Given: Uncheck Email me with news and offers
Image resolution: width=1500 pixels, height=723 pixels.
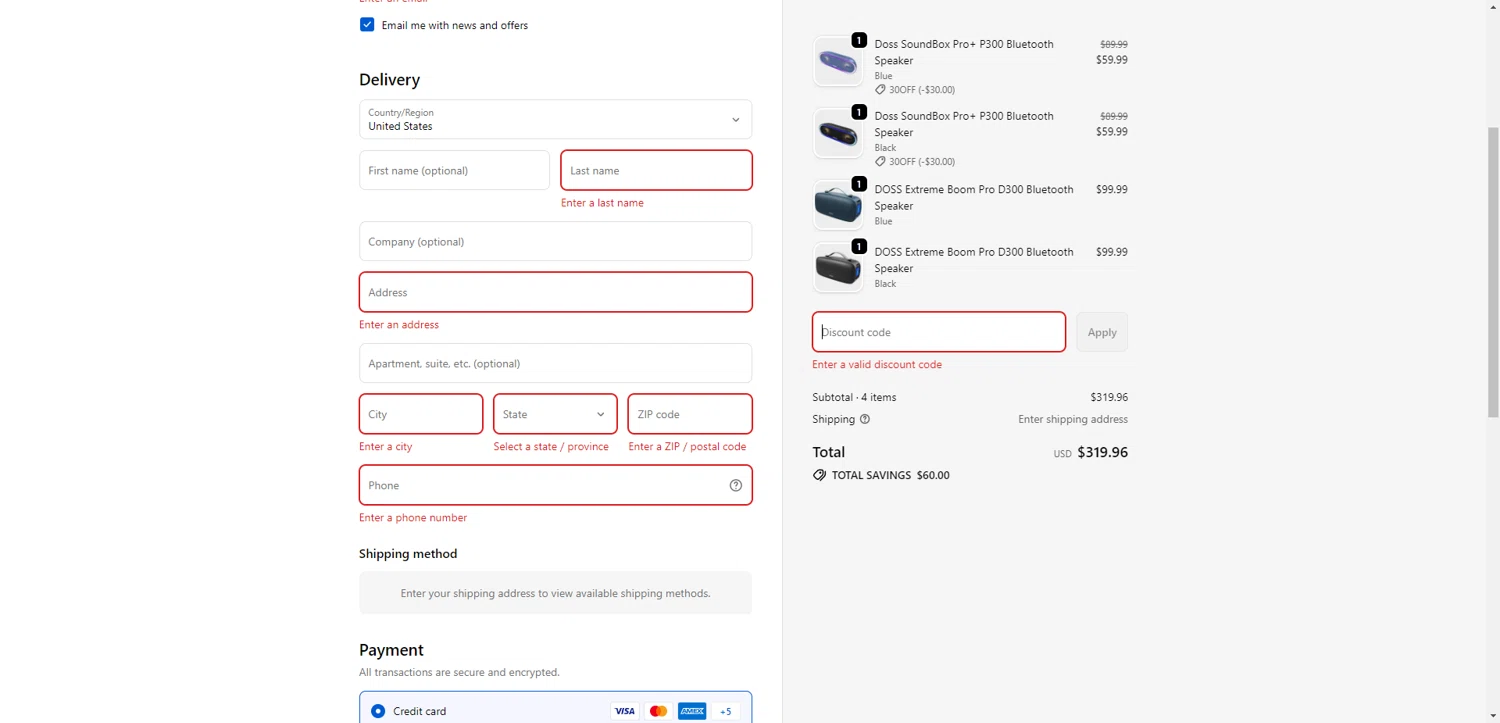Looking at the screenshot, I should pos(367,25).
